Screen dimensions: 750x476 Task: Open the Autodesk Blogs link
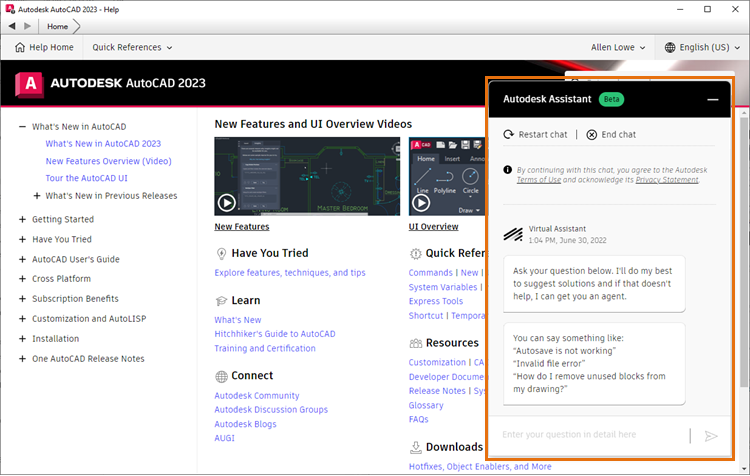pos(245,424)
